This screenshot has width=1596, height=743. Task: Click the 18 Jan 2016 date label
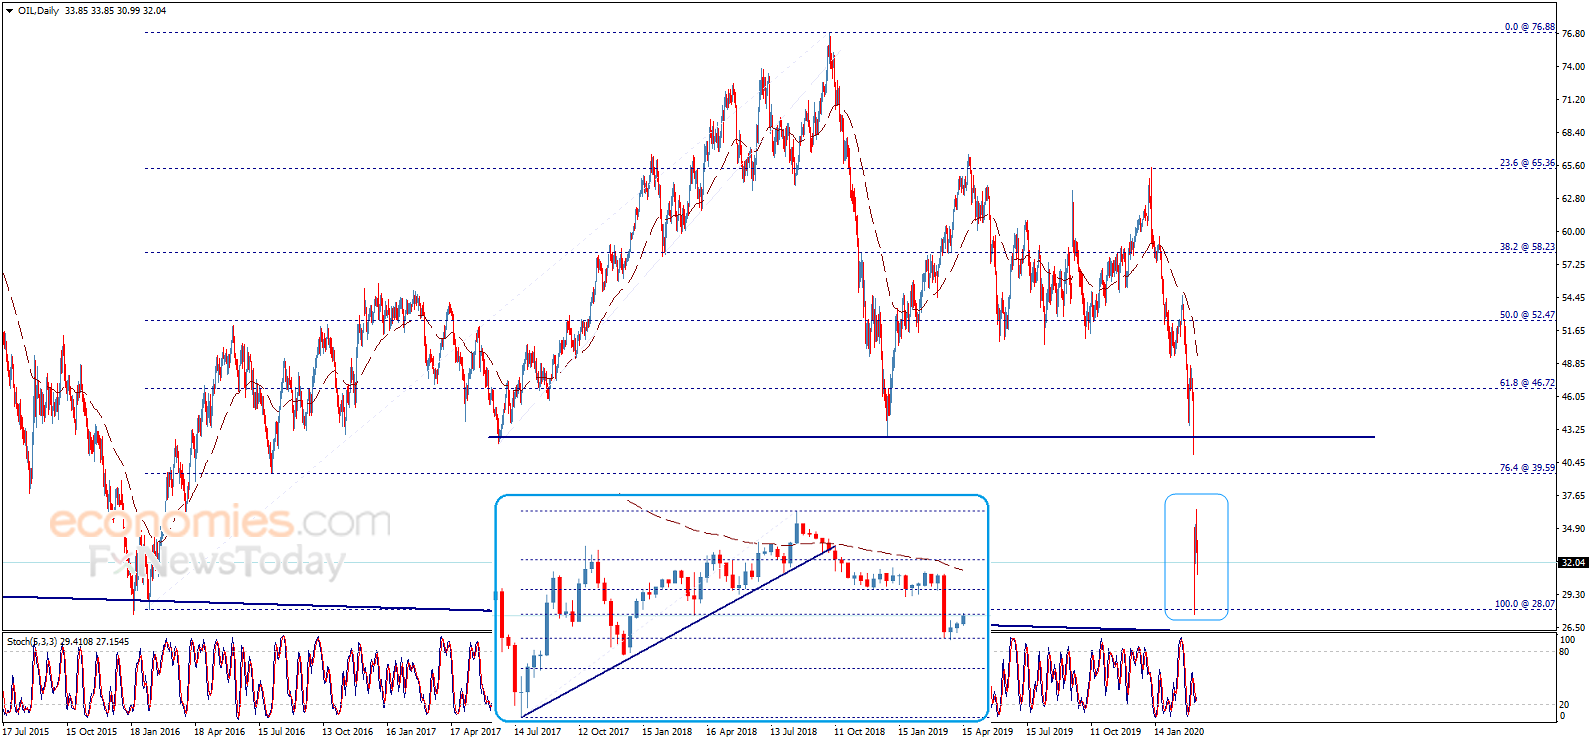pyautogui.click(x=155, y=732)
